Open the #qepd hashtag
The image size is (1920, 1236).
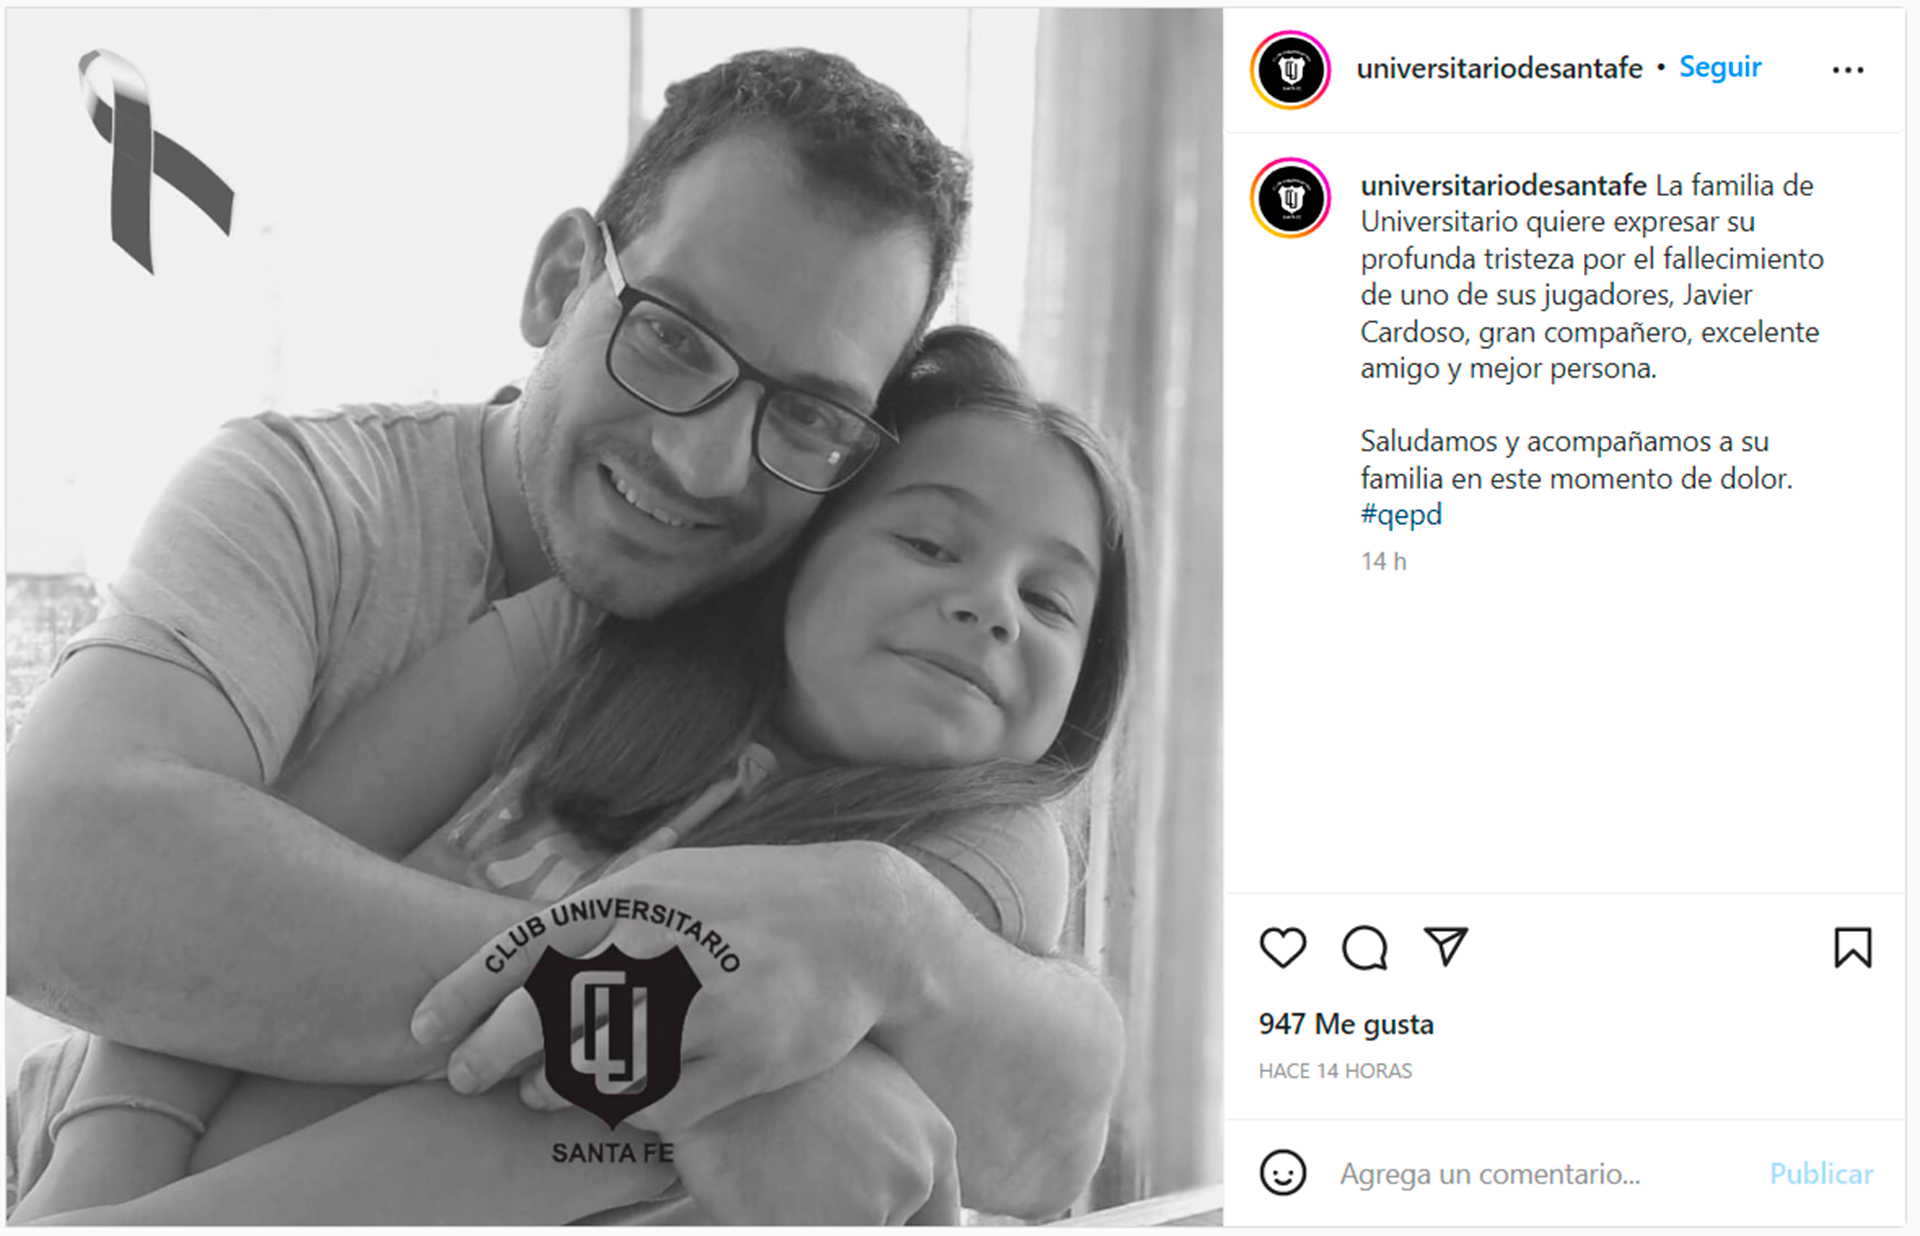click(x=1400, y=515)
